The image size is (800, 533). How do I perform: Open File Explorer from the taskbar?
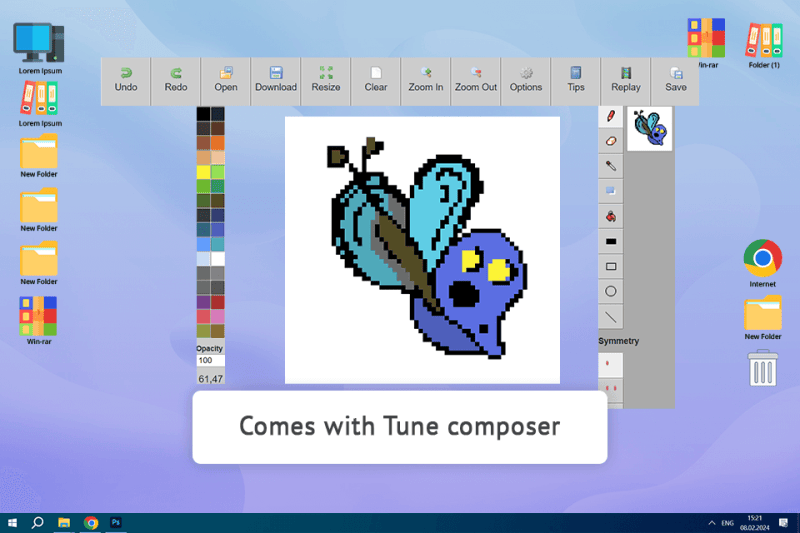tap(64, 523)
